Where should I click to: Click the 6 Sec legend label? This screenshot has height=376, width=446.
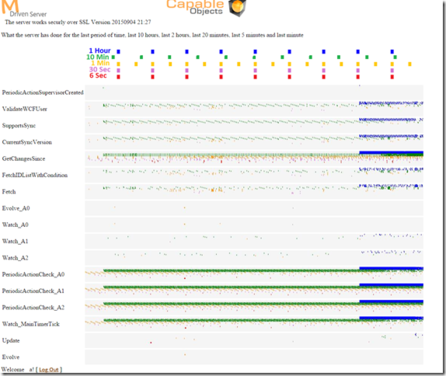[x=98, y=76]
